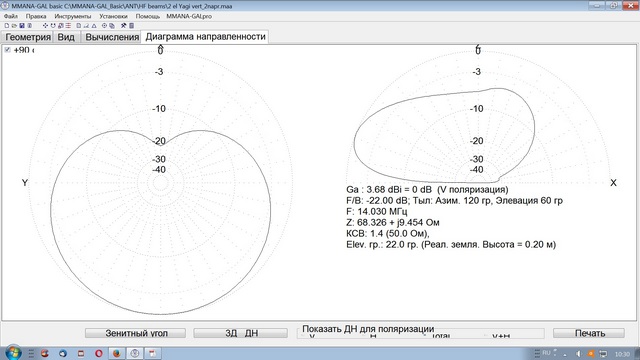640x360 pixels.
Task: Click the Печать button
Action: coord(589,333)
